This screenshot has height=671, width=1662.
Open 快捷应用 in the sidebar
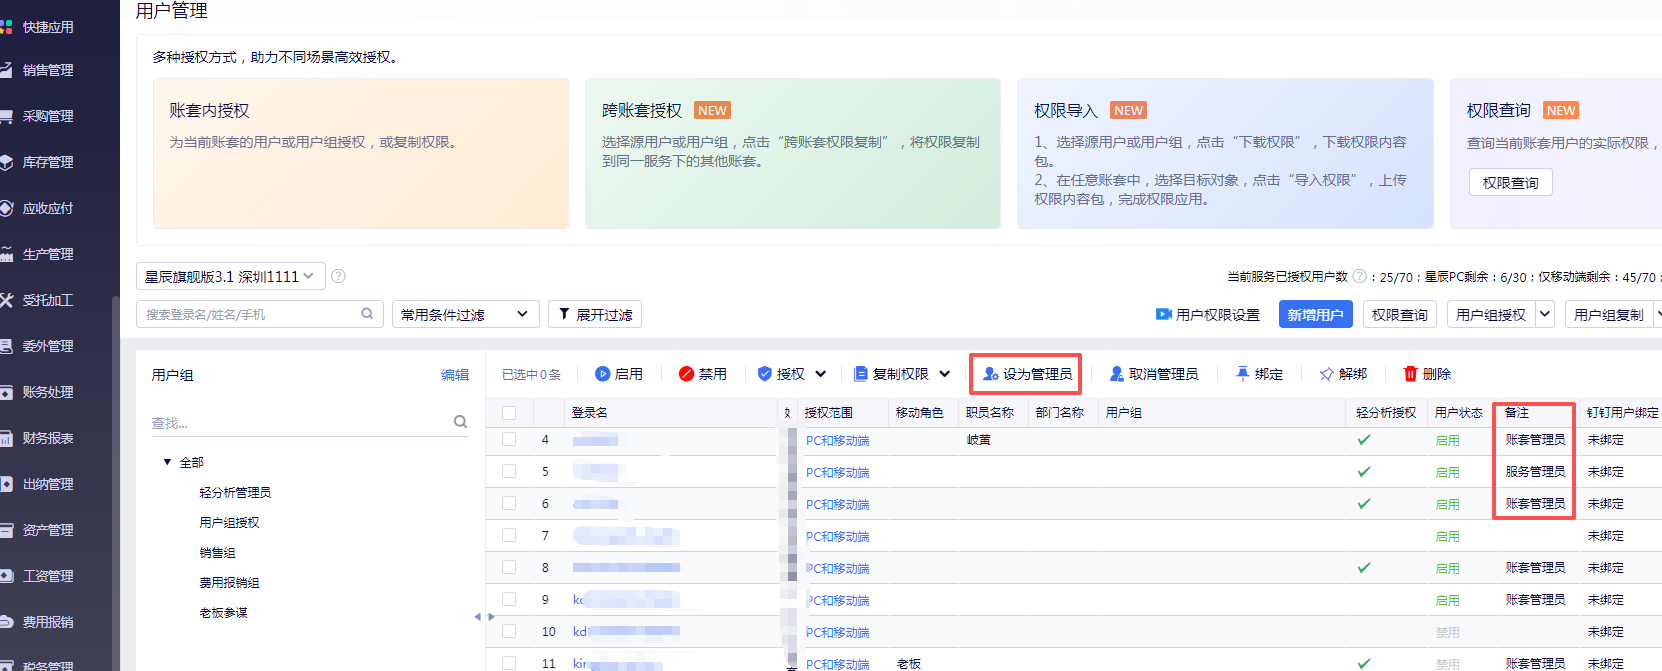coord(48,27)
